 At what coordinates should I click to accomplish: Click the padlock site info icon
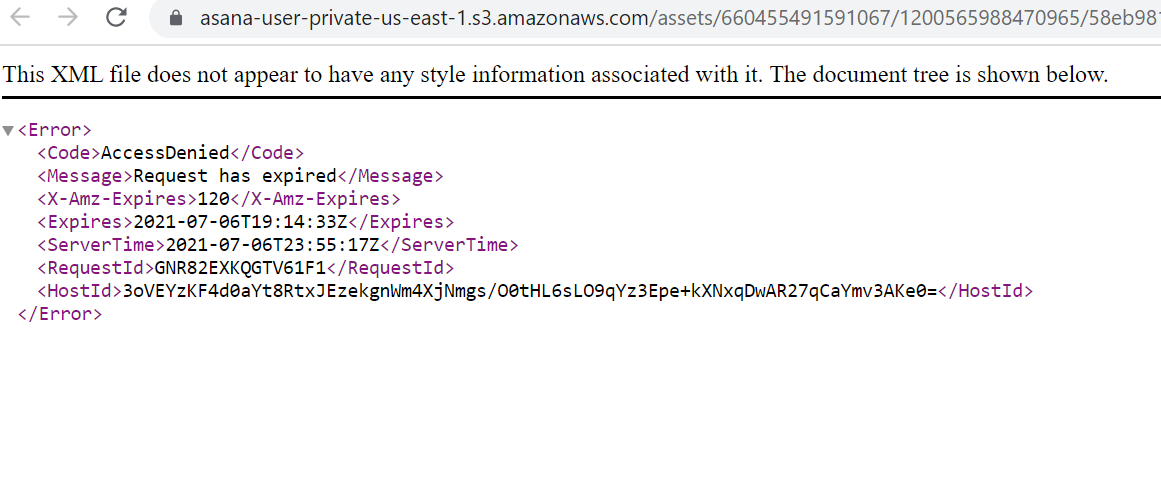pyautogui.click(x=175, y=17)
